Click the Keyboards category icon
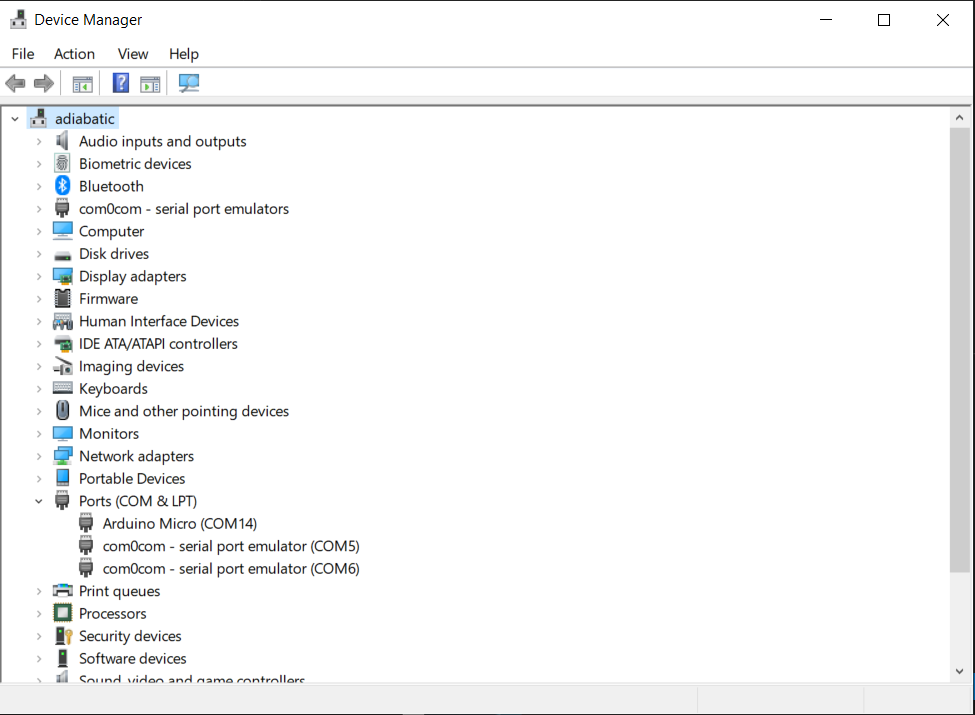Image resolution: width=975 pixels, height=715 pixels. (62, 388)
